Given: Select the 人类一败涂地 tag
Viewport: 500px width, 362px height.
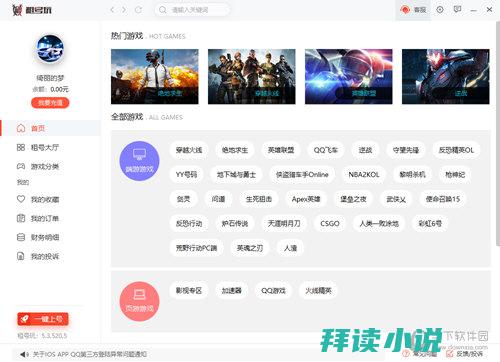Looking at the screenshot, I should [379, 223].
